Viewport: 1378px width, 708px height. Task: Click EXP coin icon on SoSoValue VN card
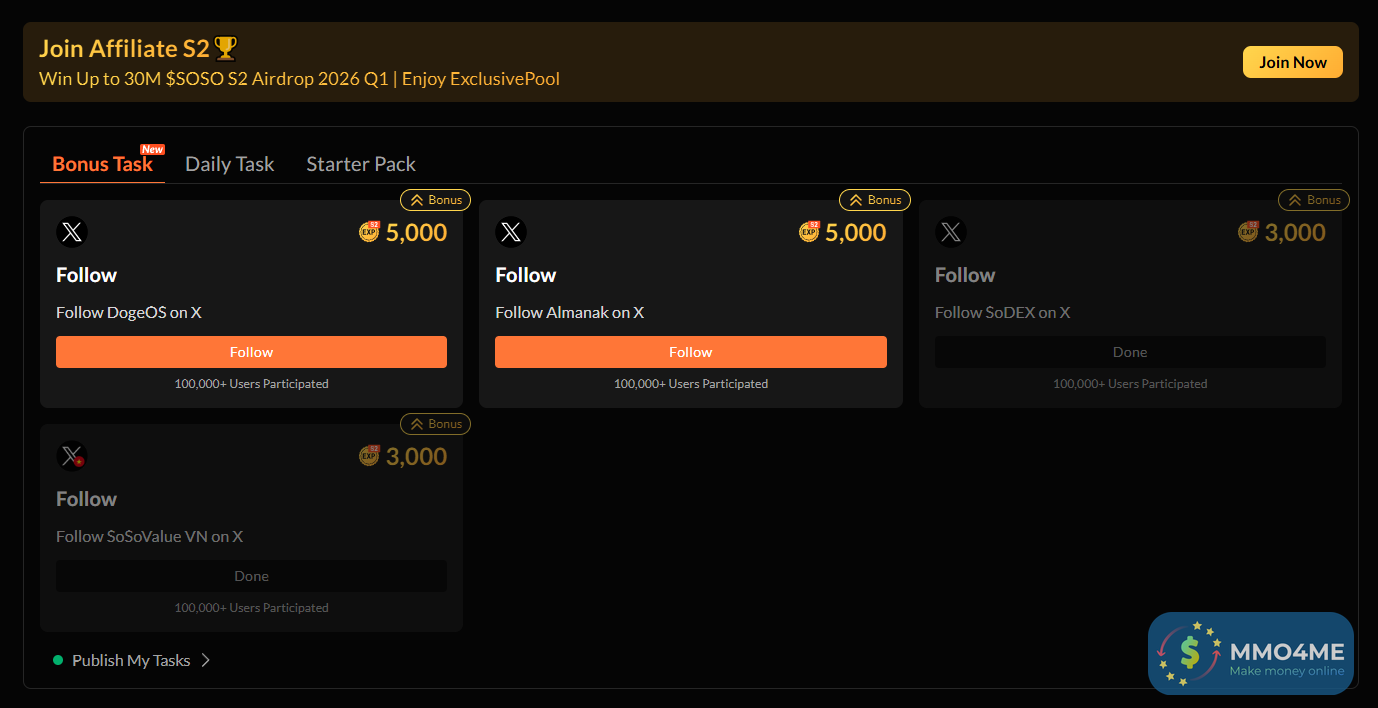pos(370,456)
